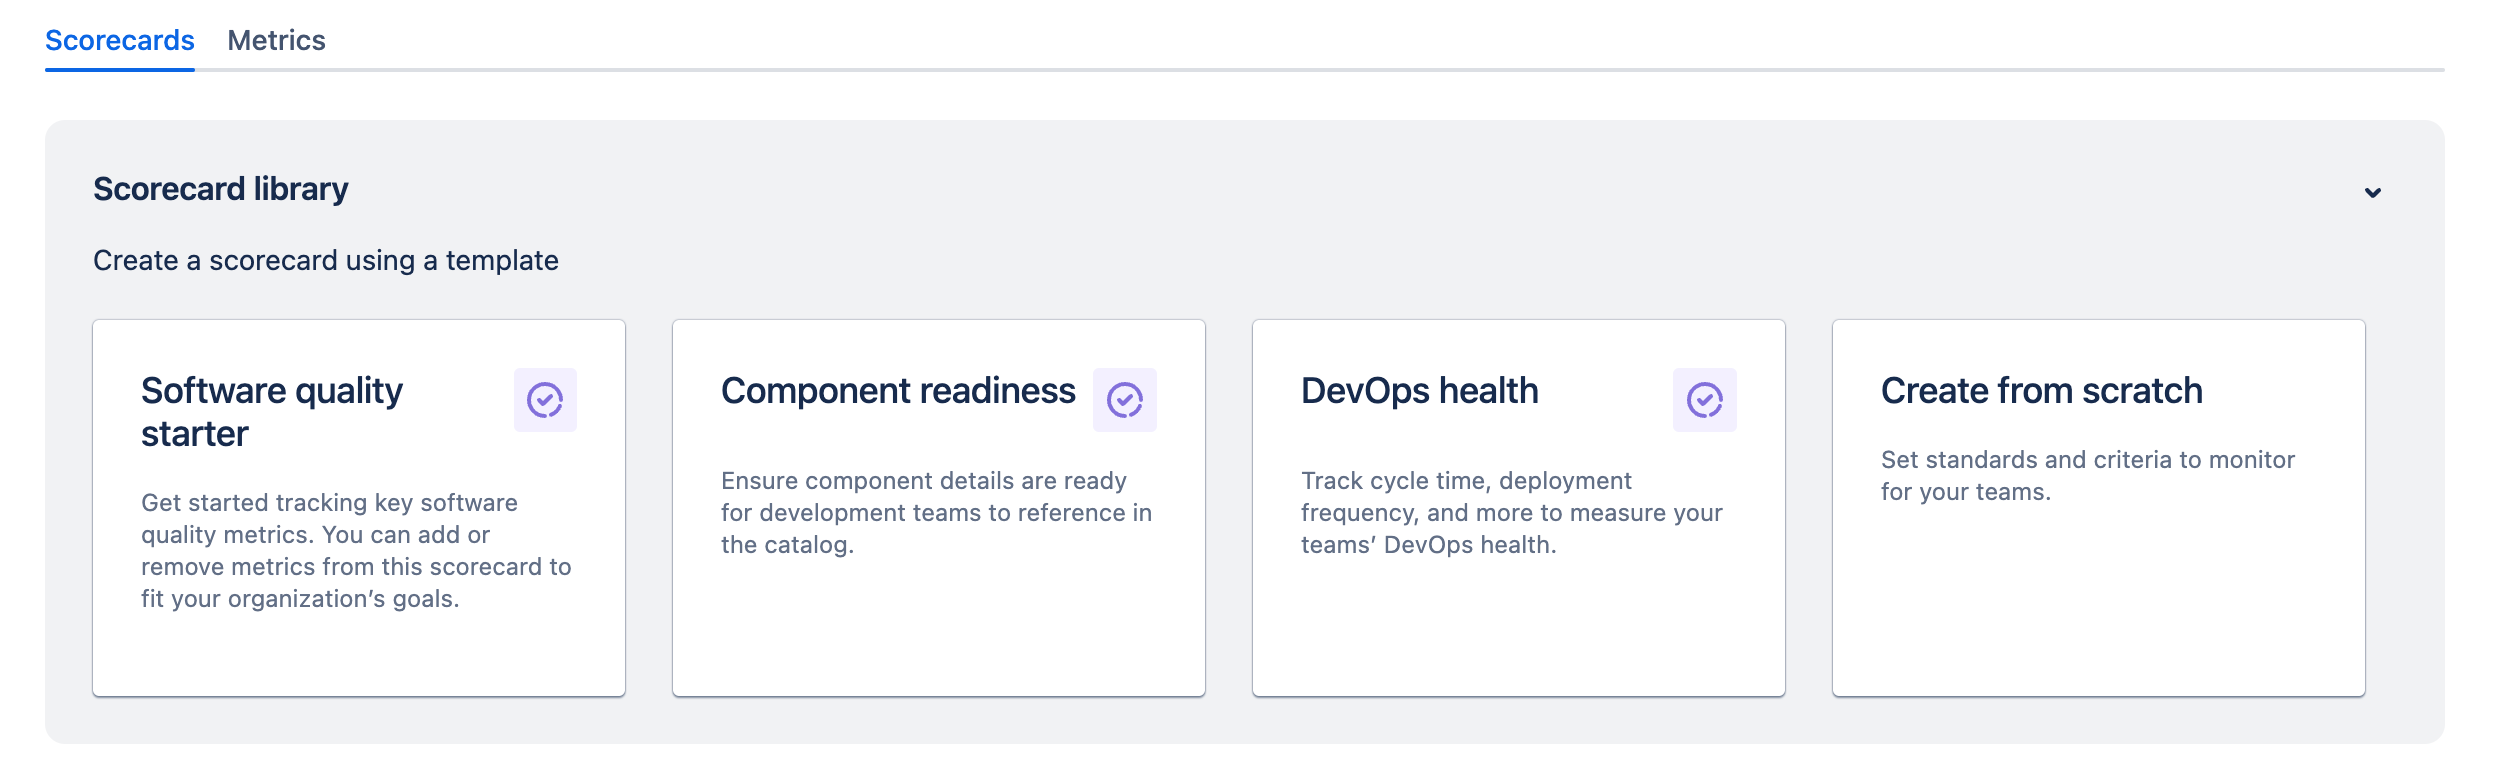Open the Metrics tab
Screen dimensions: 2506x772
(276, 41)
